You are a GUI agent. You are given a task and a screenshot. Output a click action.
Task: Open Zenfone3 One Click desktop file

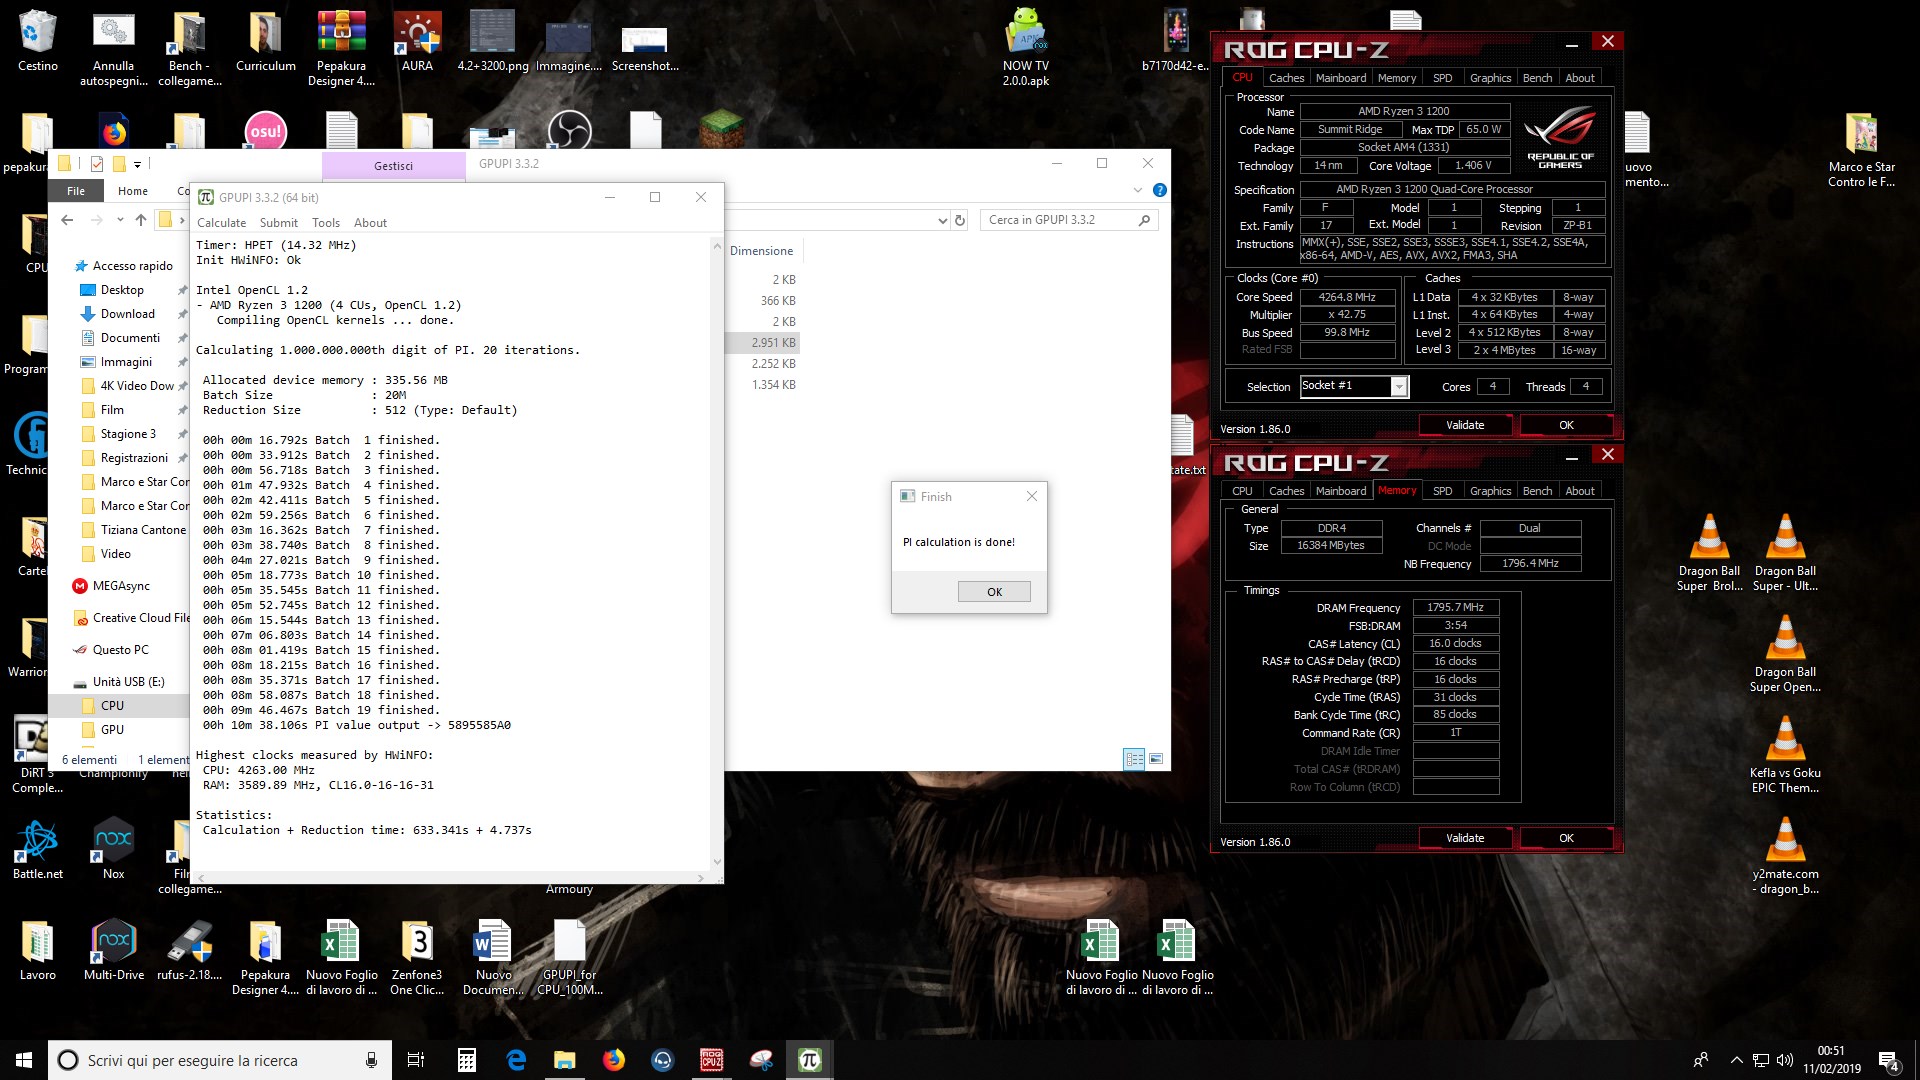pyautogui.click(x=417, y=957)
